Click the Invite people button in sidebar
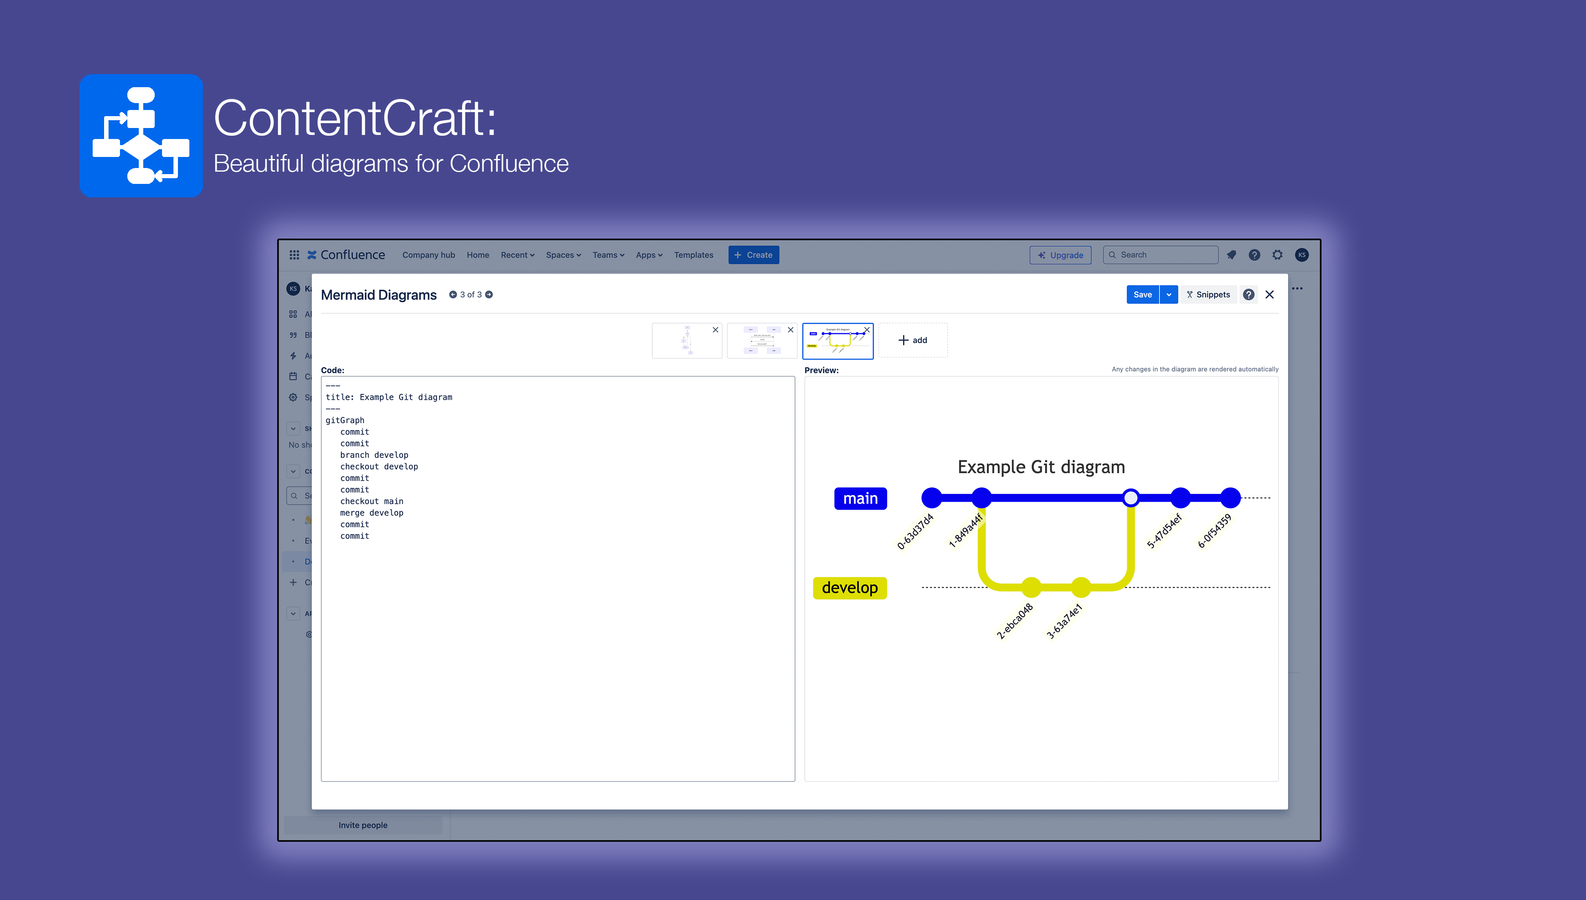 pos(363,825)
